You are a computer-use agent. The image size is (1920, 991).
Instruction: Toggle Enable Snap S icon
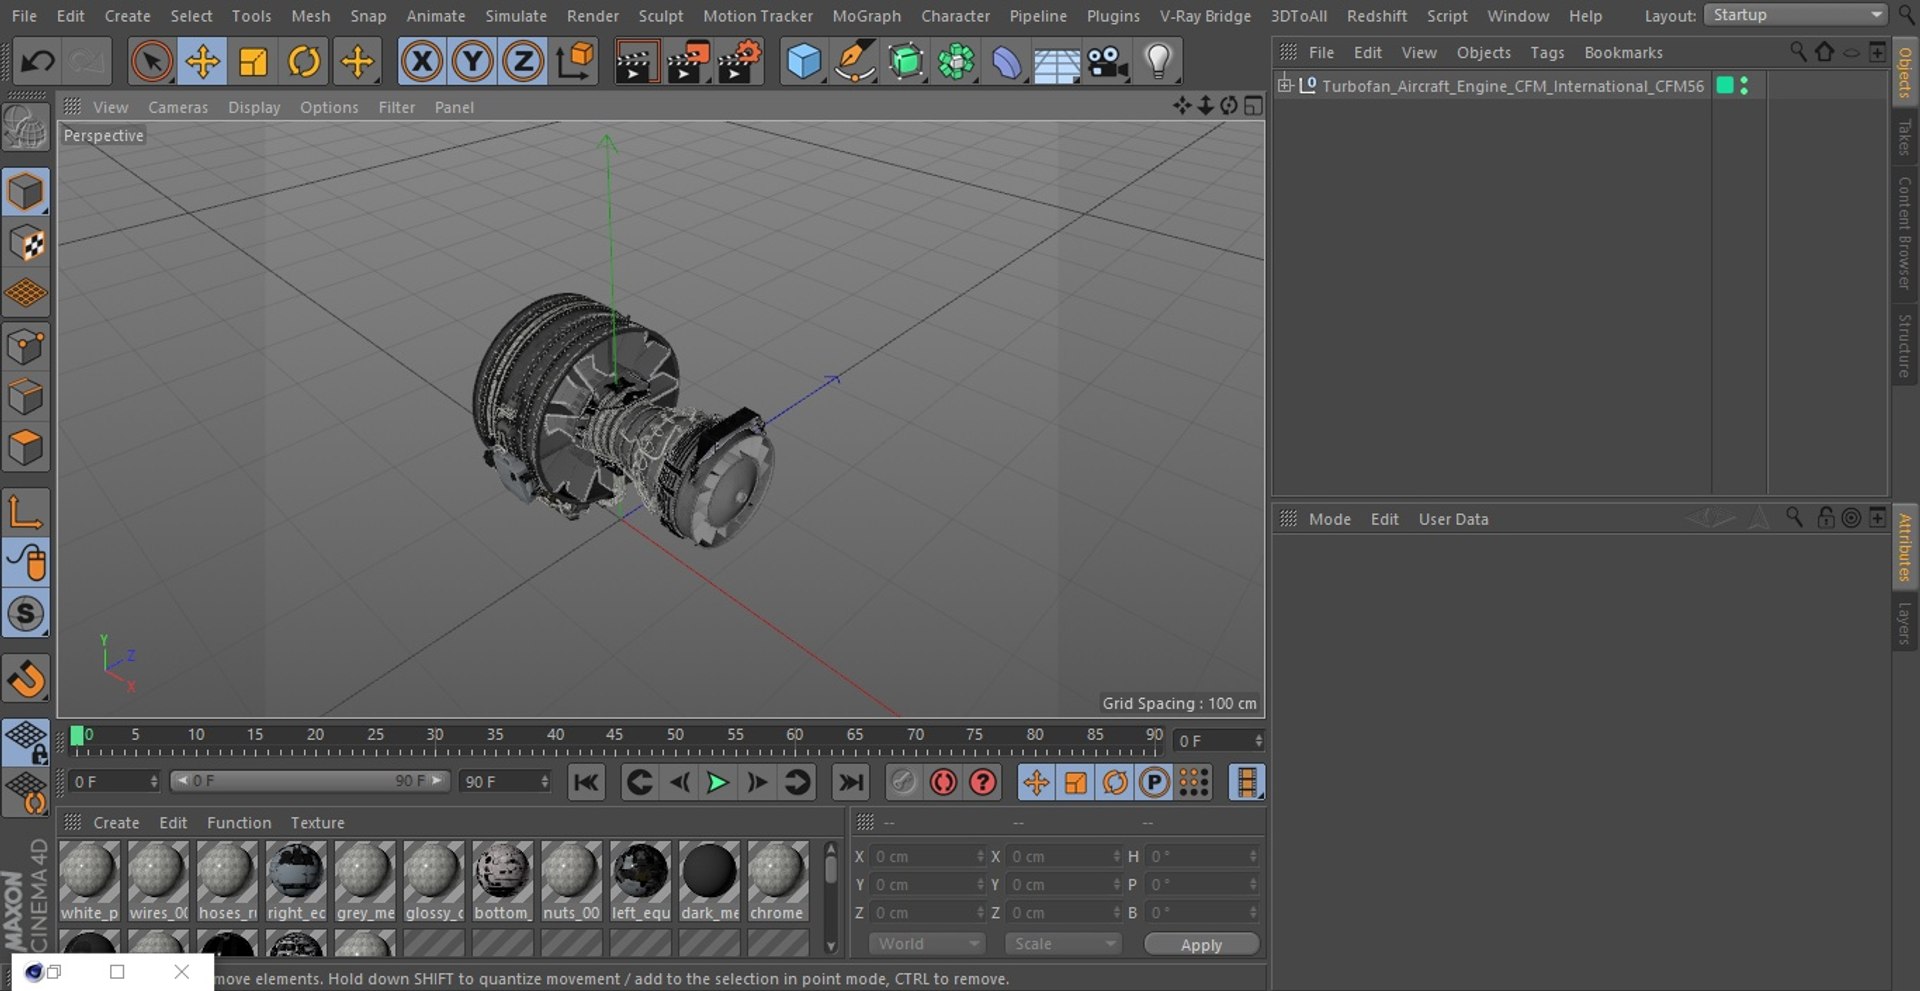point(26,613)
